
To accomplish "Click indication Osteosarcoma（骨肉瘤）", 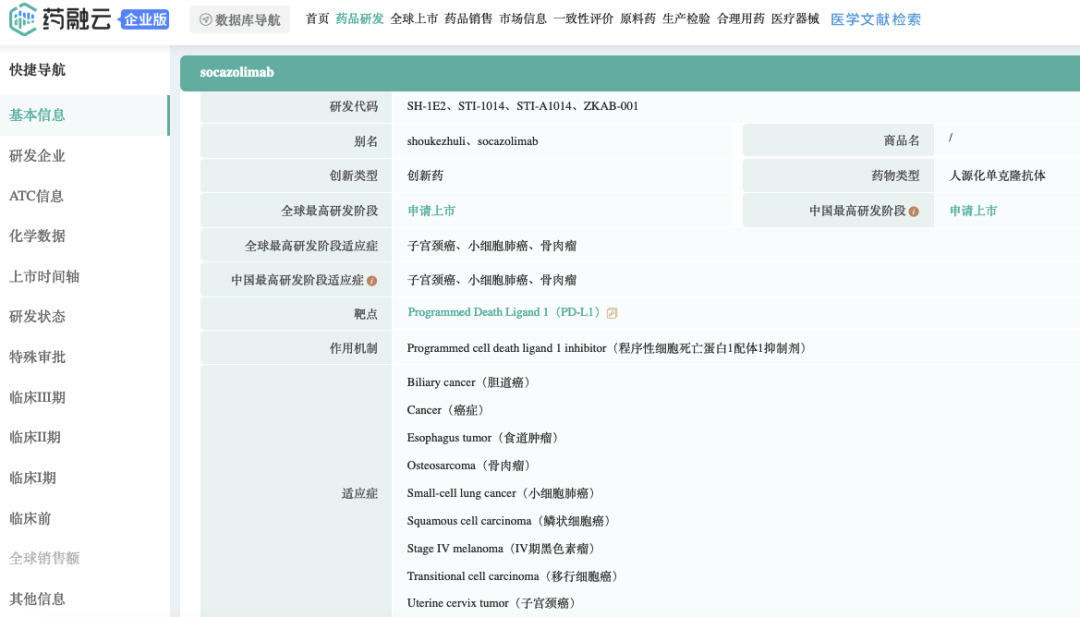I will (469, 466).
